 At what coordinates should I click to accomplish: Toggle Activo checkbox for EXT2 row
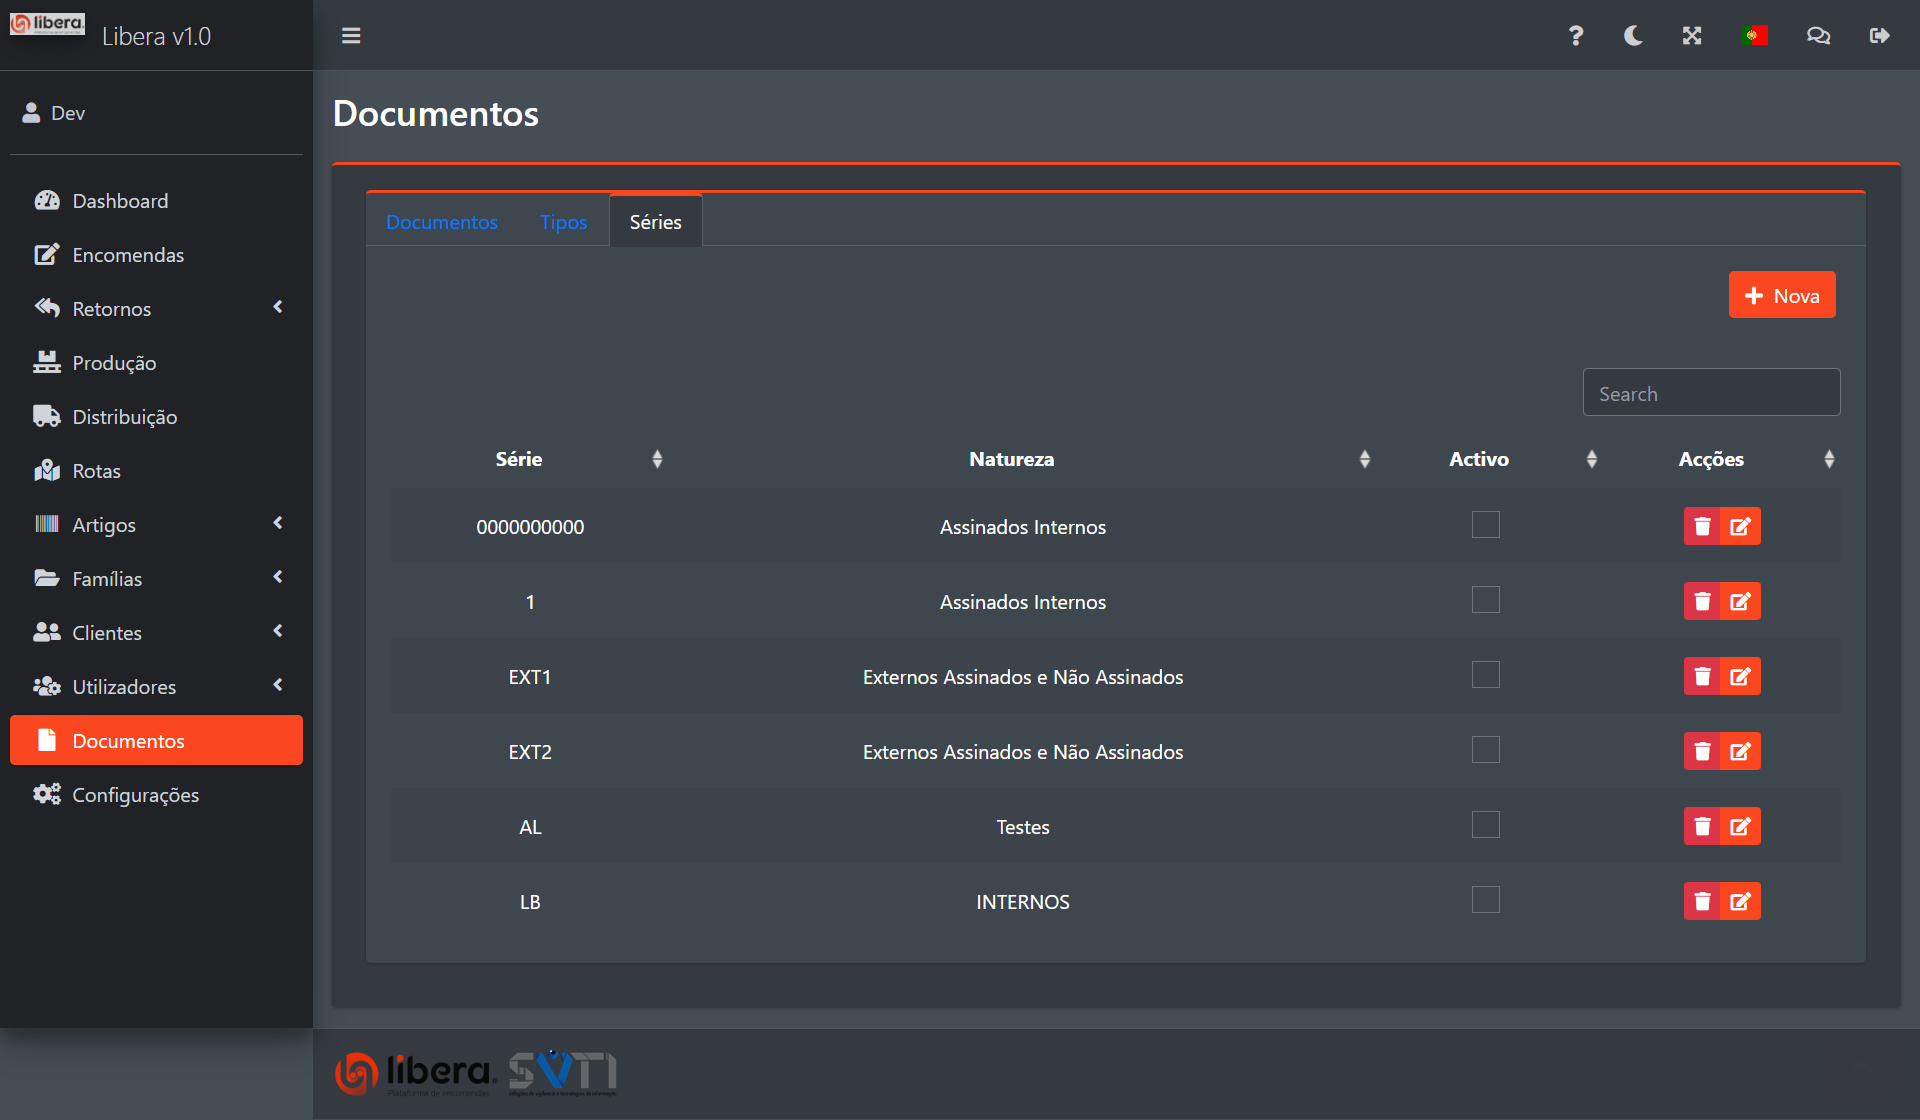(x=1485, y=750)
